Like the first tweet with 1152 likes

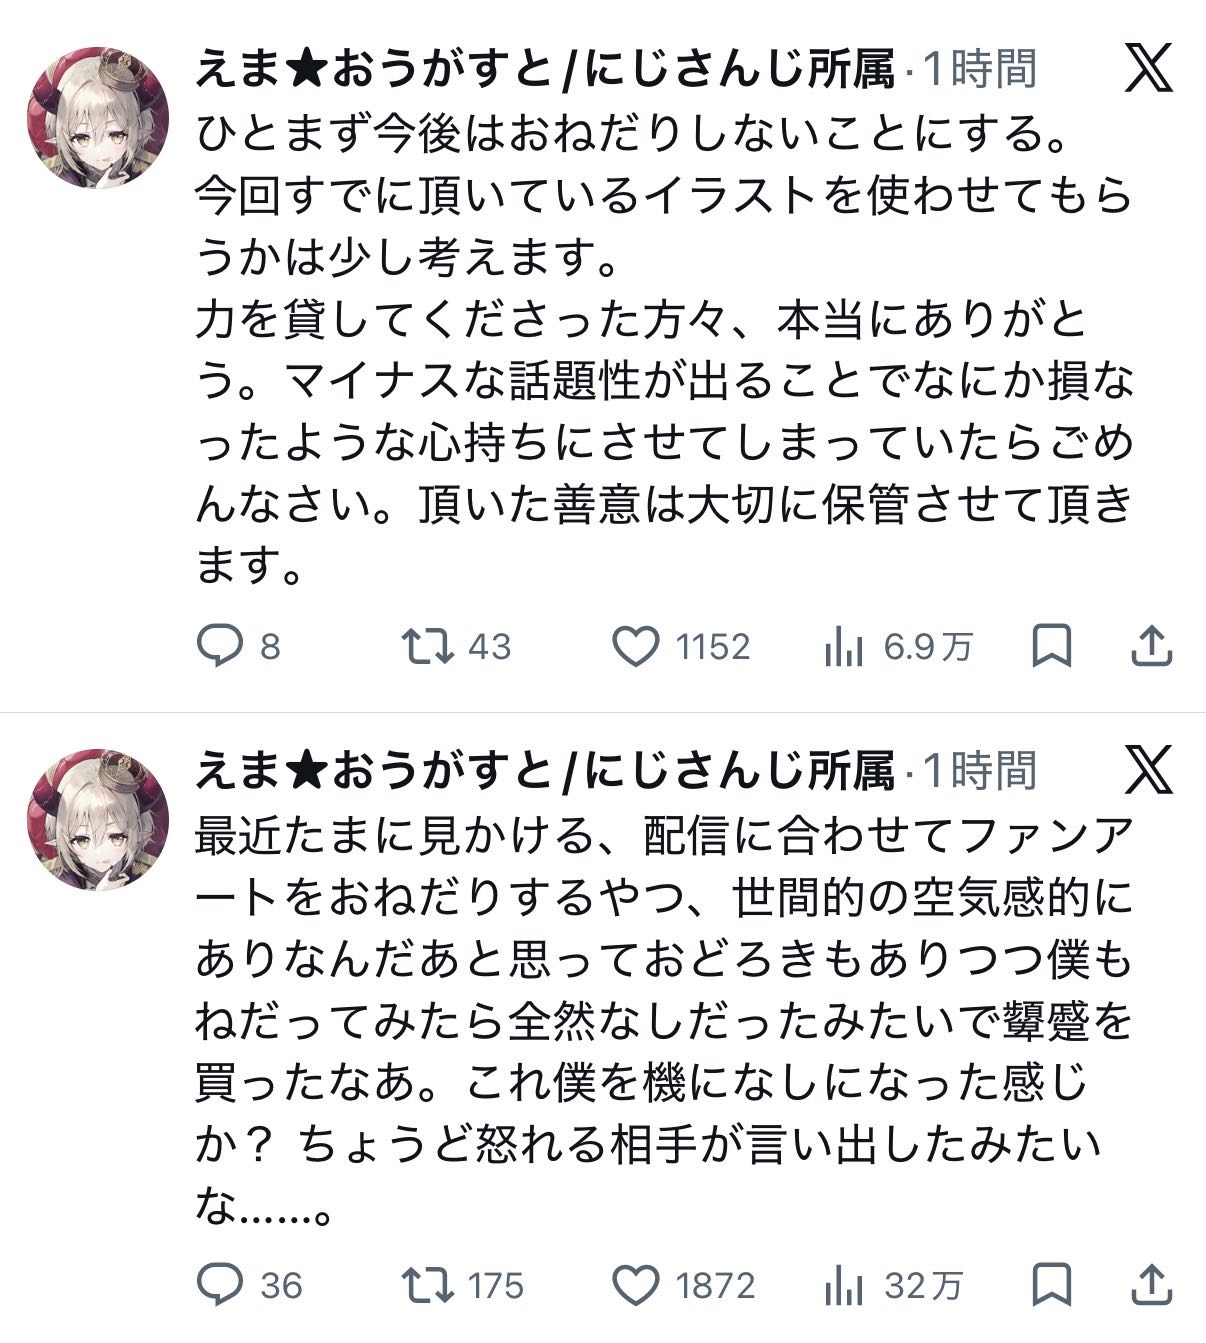[x=636, y=646]
